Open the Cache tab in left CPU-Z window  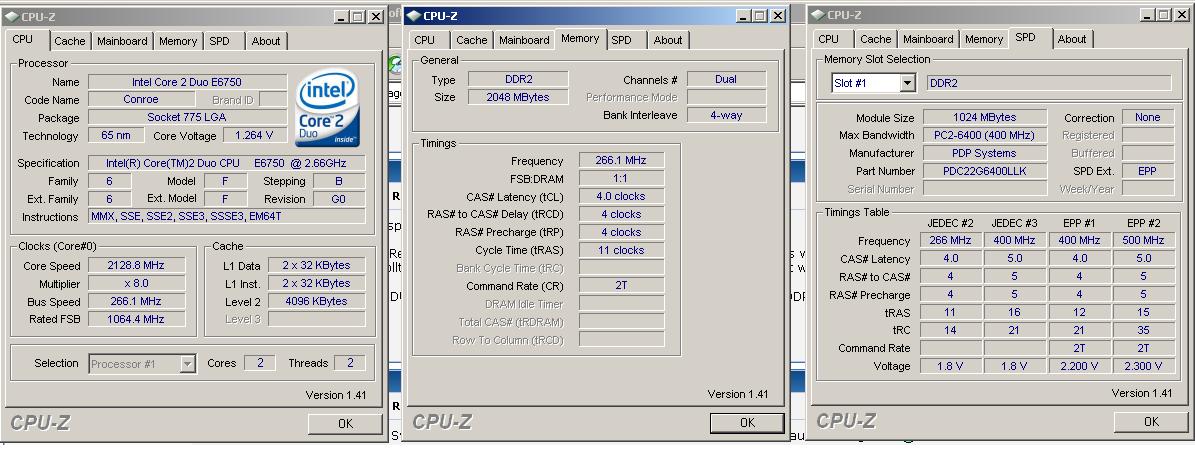coord(70,41)
